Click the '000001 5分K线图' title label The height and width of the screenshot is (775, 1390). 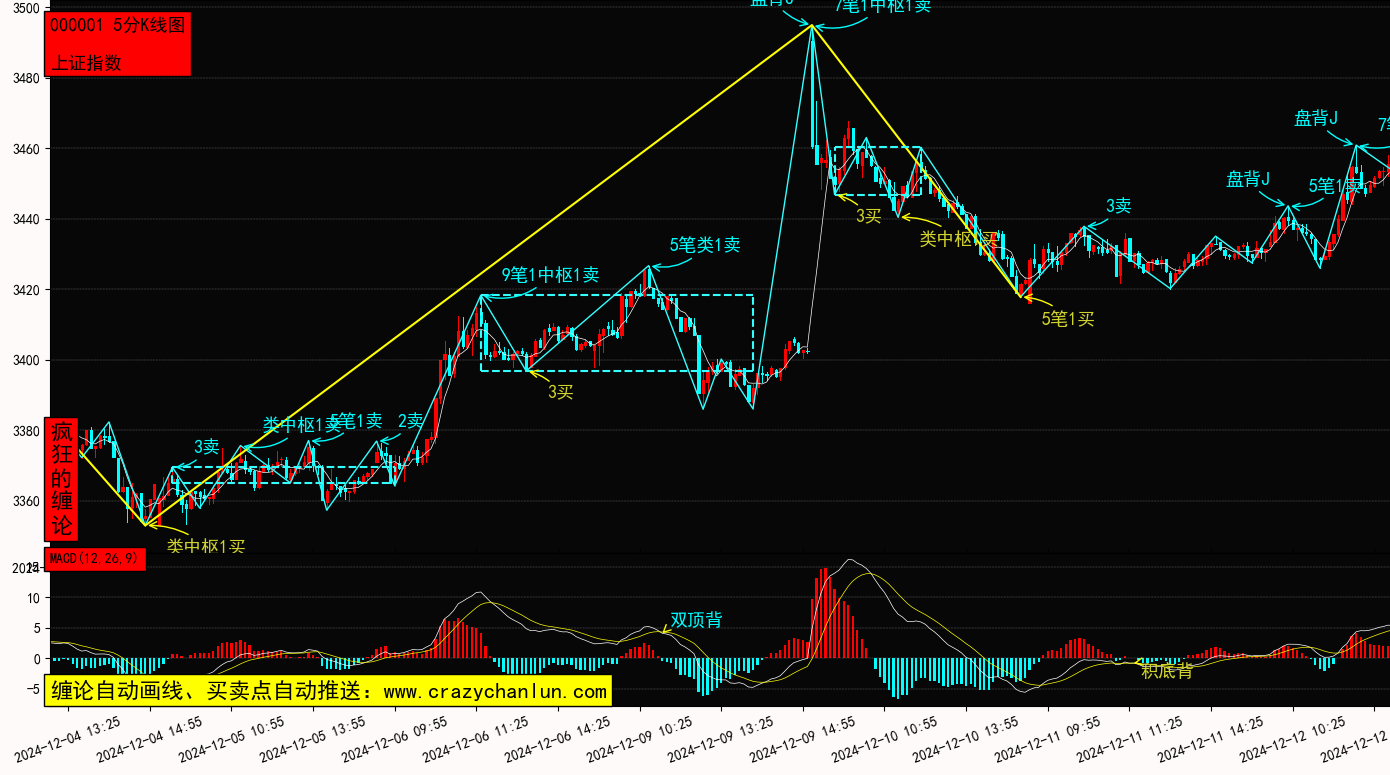pyautogui.click(x=118, y=26)
